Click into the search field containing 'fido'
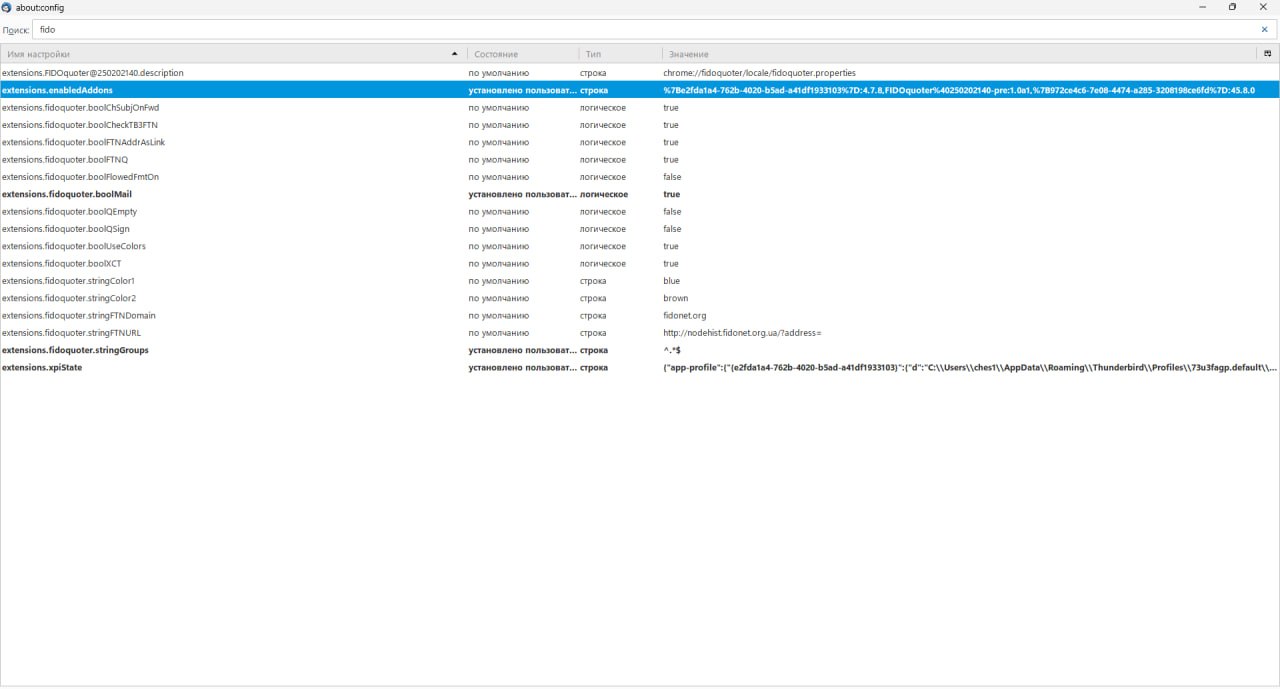Image resolution: width=1280 pixels, height=689 pixels. (x=640, y=30)
